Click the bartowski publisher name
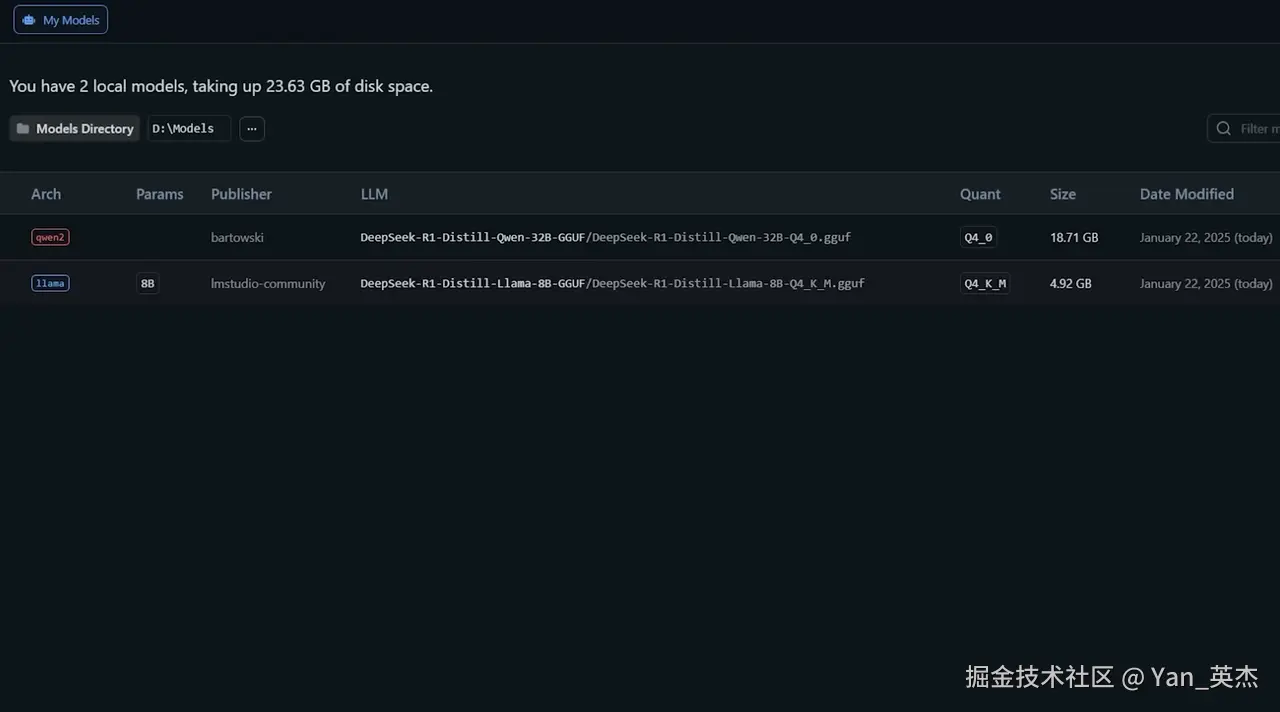This screenshot has width=1280, height=712. [x=237, y=238]
